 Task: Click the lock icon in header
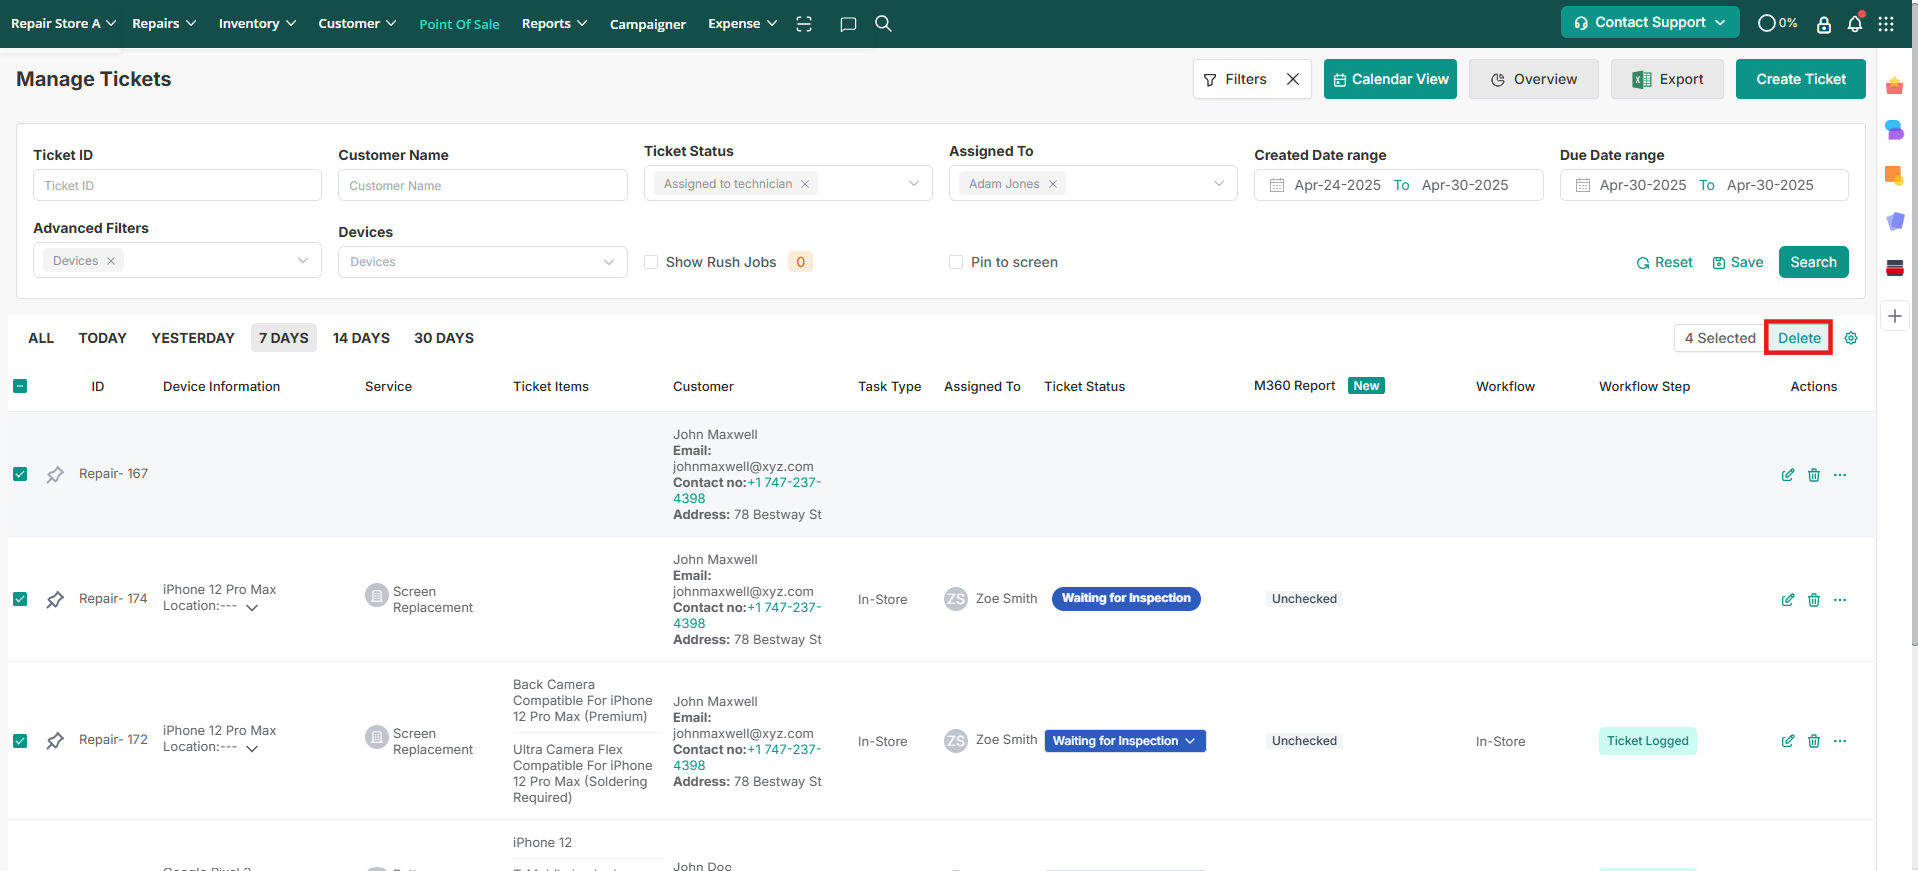tap(1823, 24)
